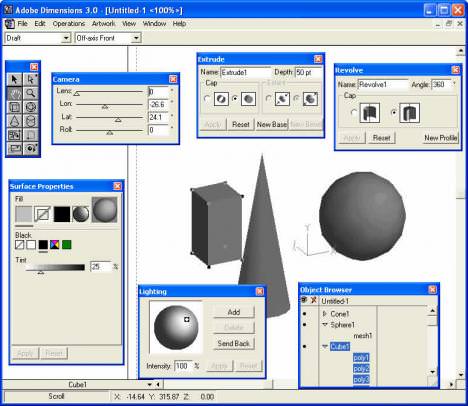468x406 pixels.
Task: Collapse the Cube1 tree node
Action: click(325, 347)
